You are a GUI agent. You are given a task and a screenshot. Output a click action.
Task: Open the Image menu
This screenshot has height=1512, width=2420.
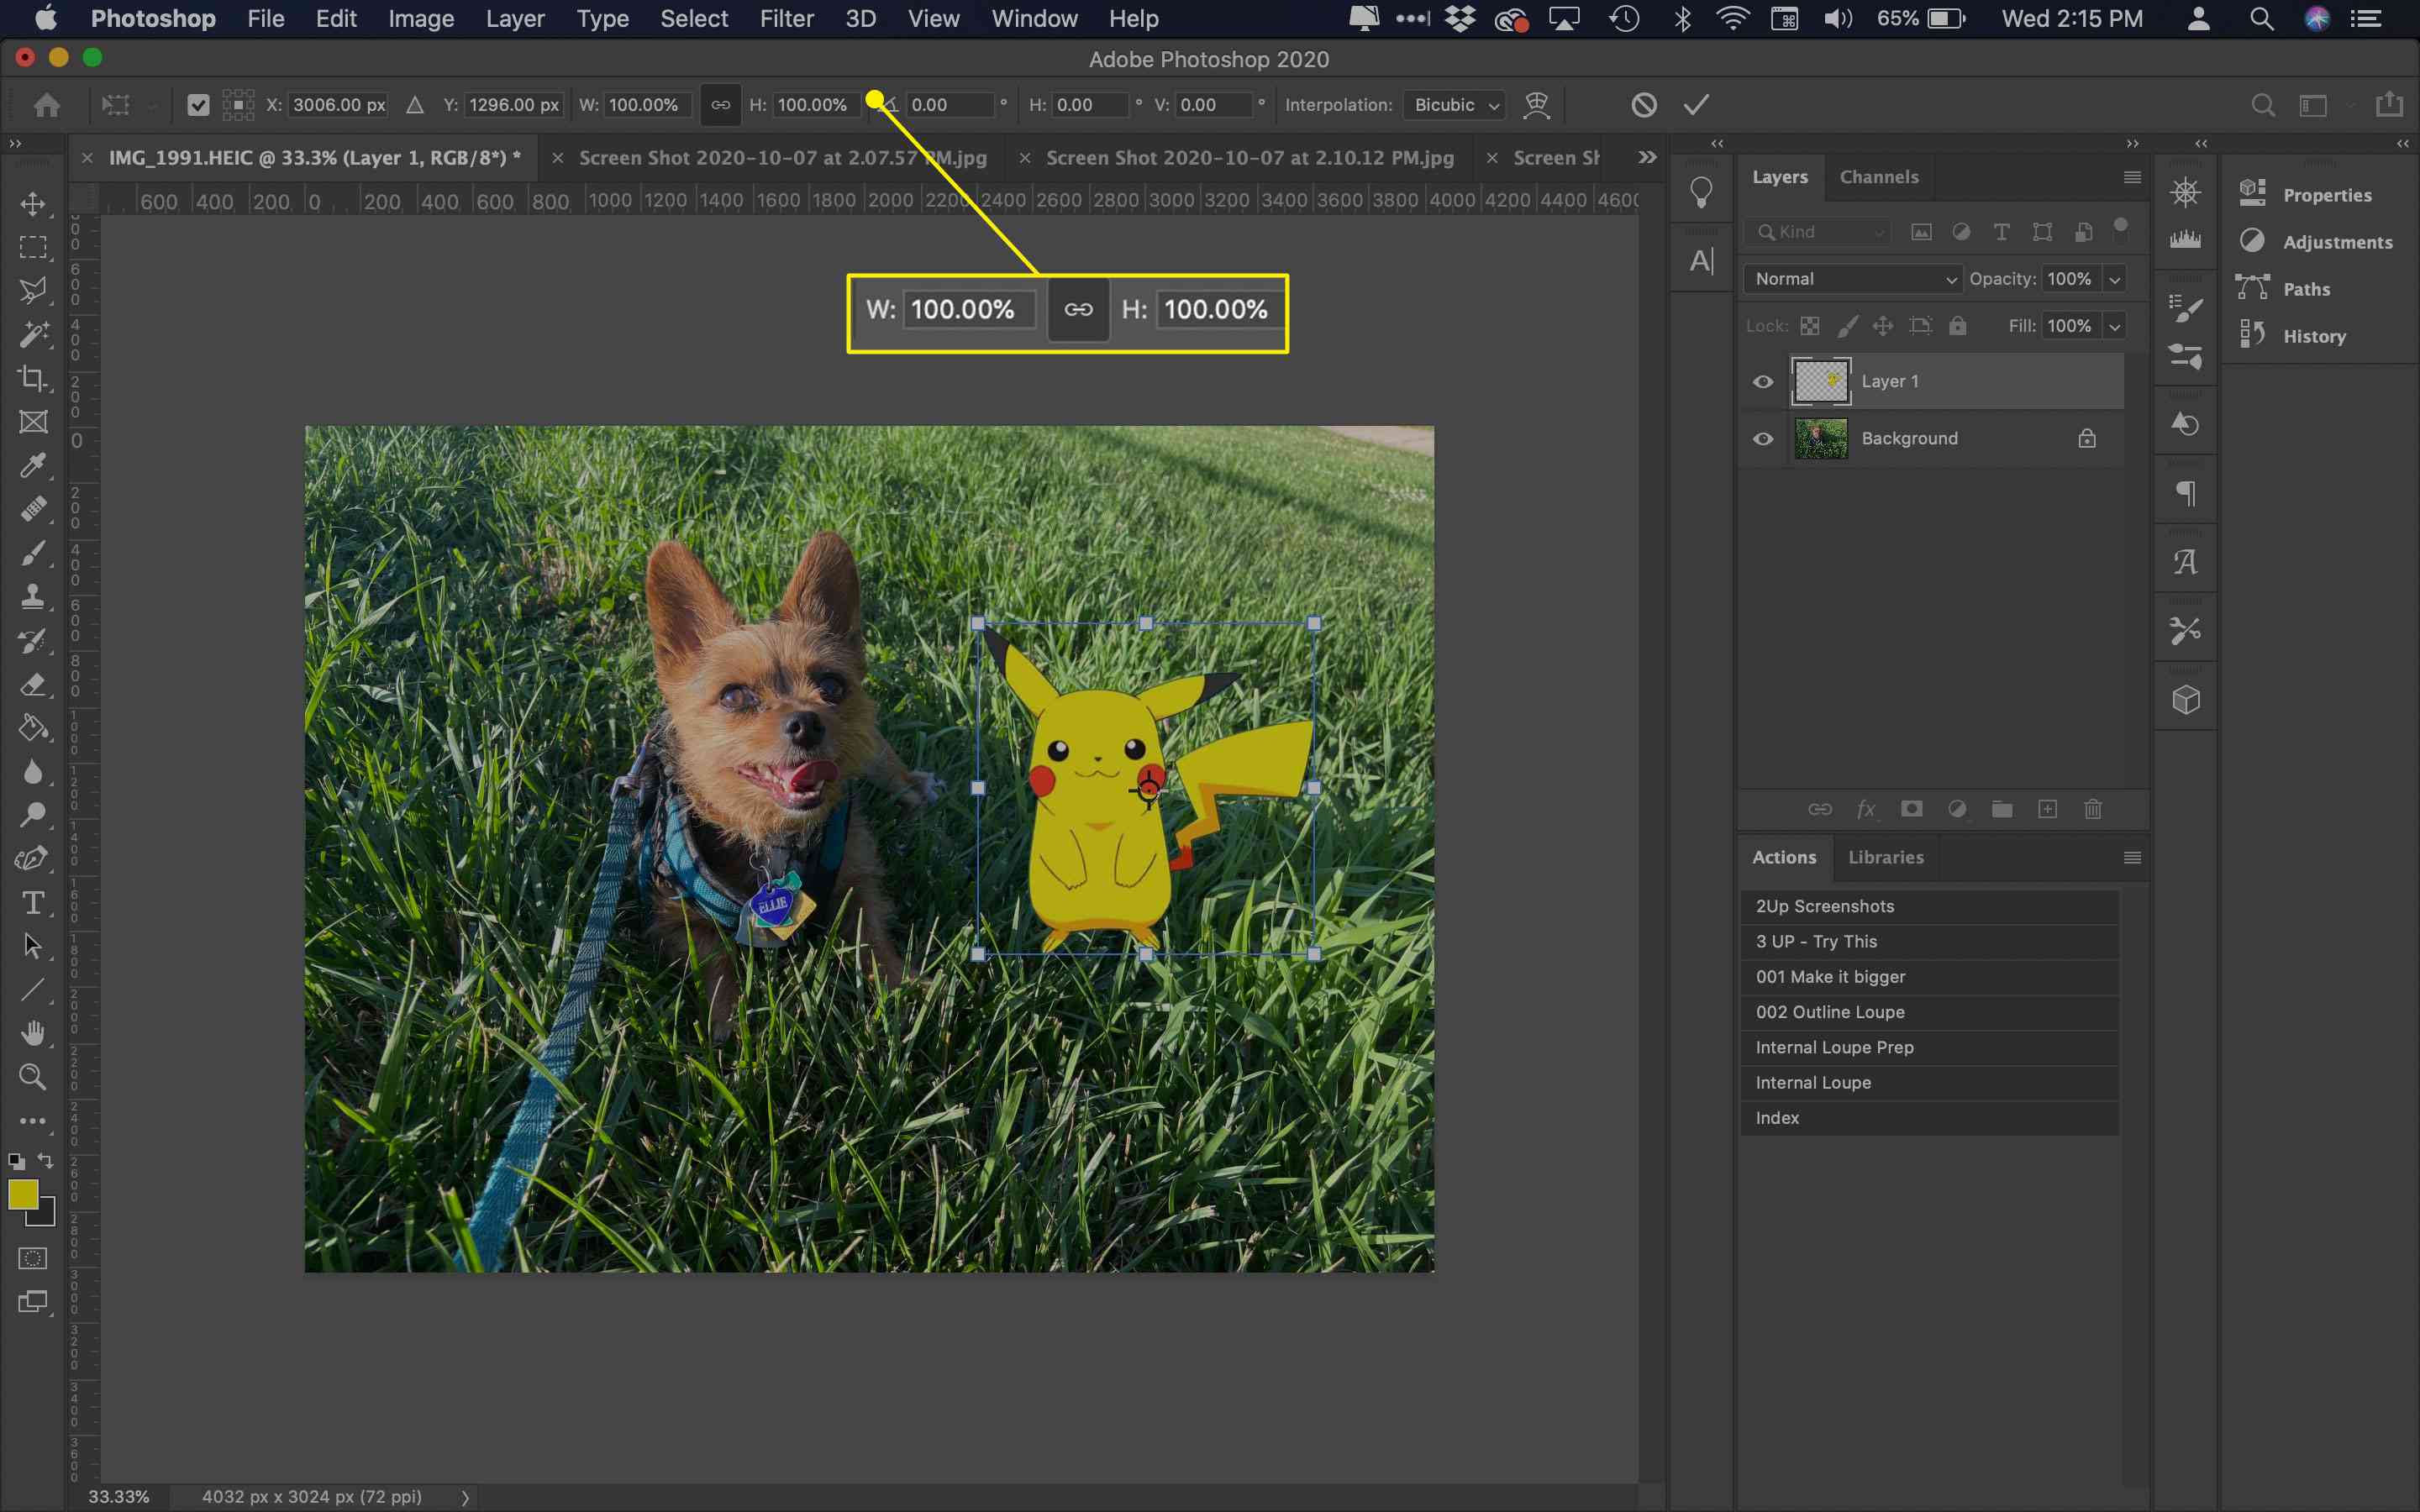(421, 19)
